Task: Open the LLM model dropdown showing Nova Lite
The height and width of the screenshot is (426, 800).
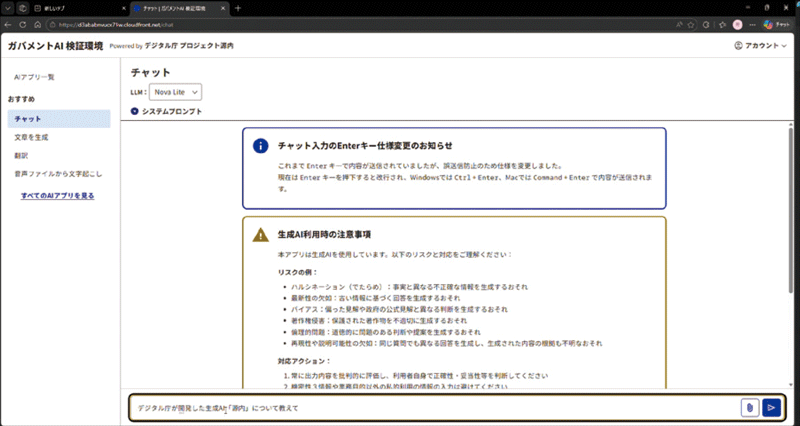Action: (x=176, y=92)
